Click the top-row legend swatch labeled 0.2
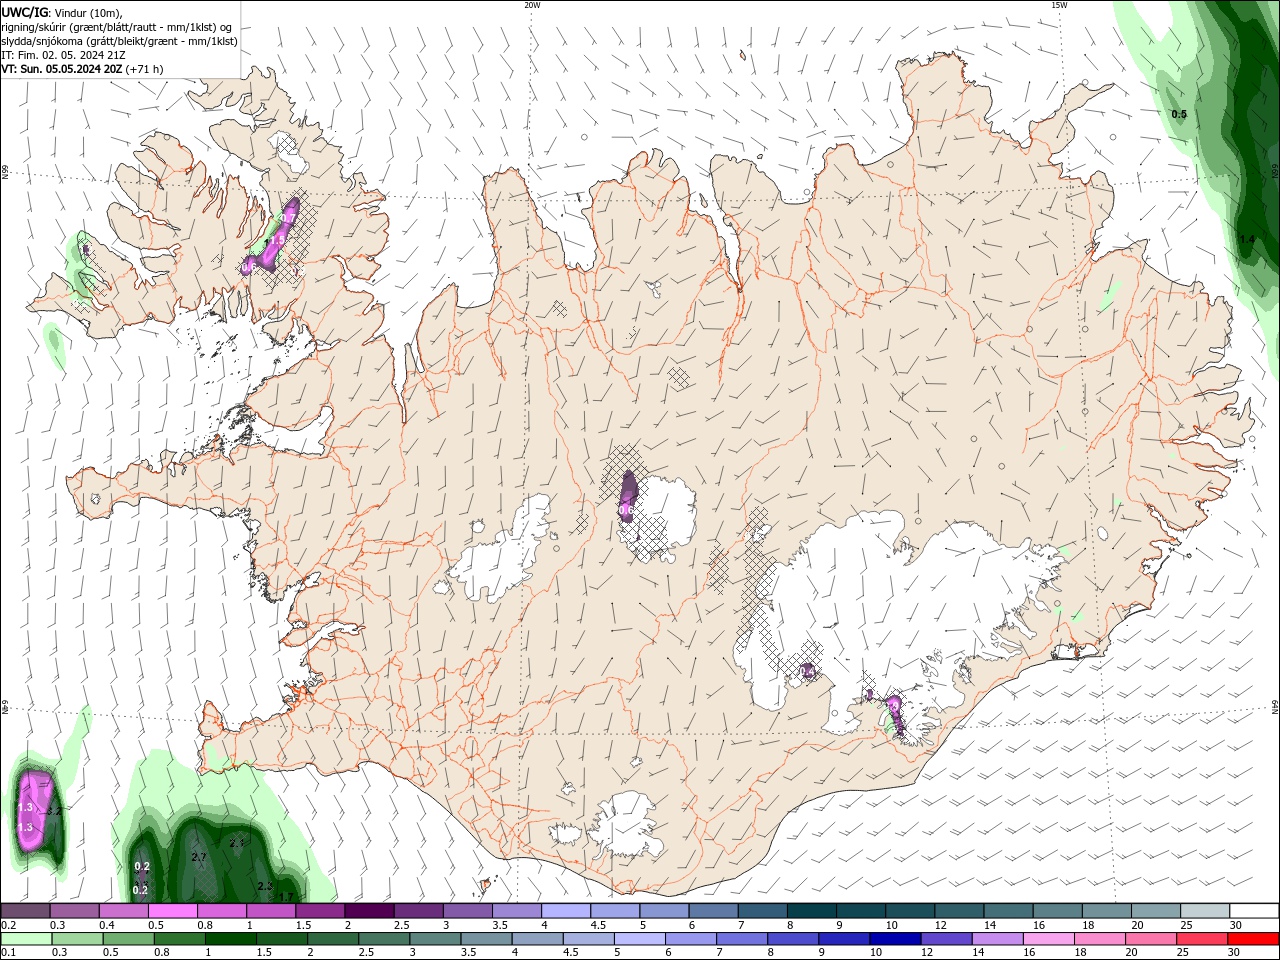Viewport: 1280px width, 960px height. (x=25, y=911)
